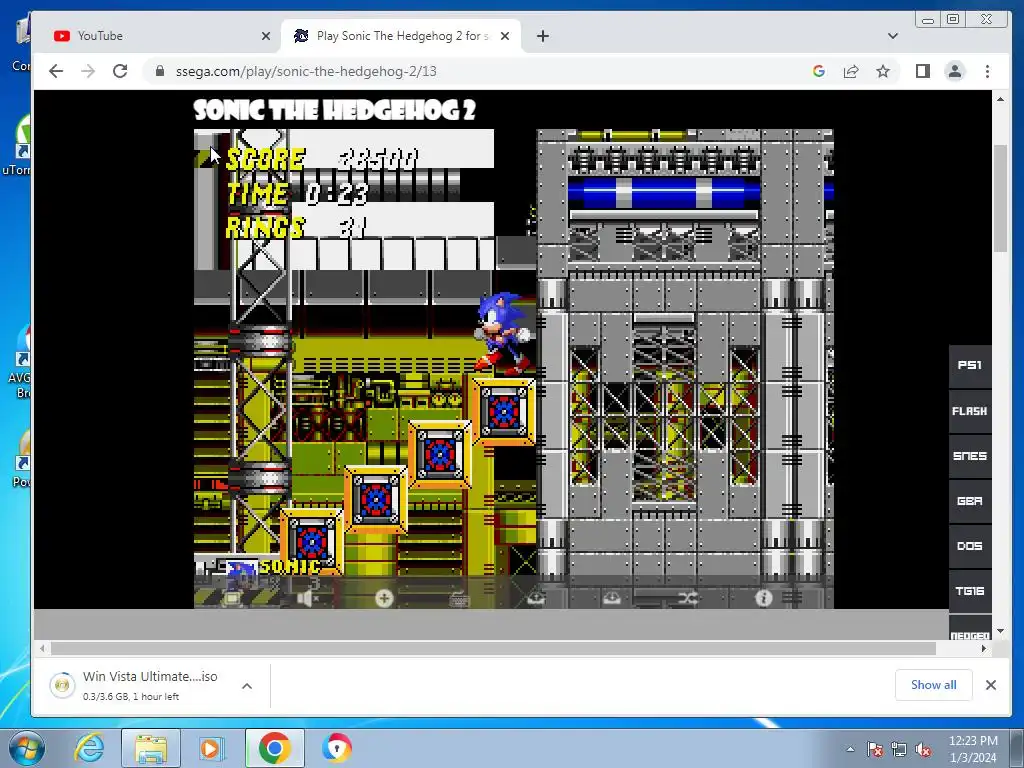Expand the tab search chevron

pyautogui.click(x=893, y=36)
